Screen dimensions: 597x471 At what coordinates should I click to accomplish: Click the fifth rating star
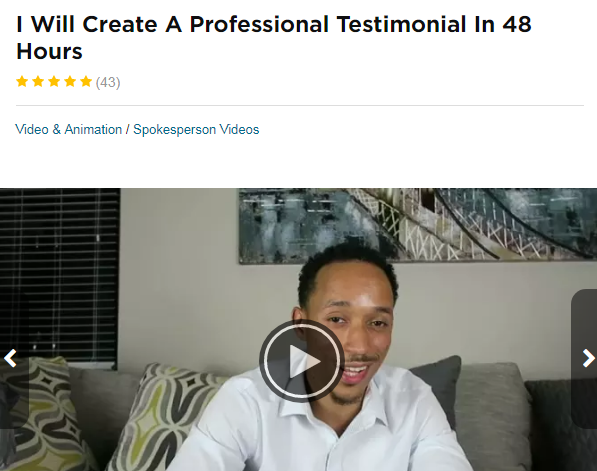tap(86, 81)
